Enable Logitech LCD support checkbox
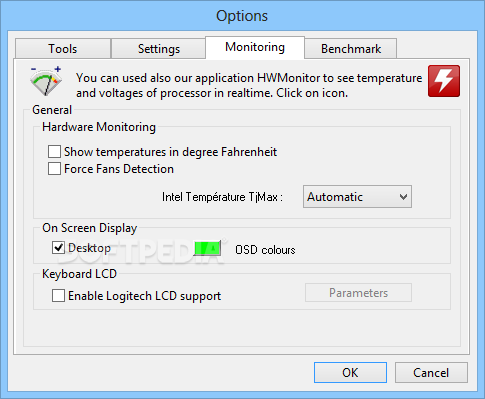 58,295
